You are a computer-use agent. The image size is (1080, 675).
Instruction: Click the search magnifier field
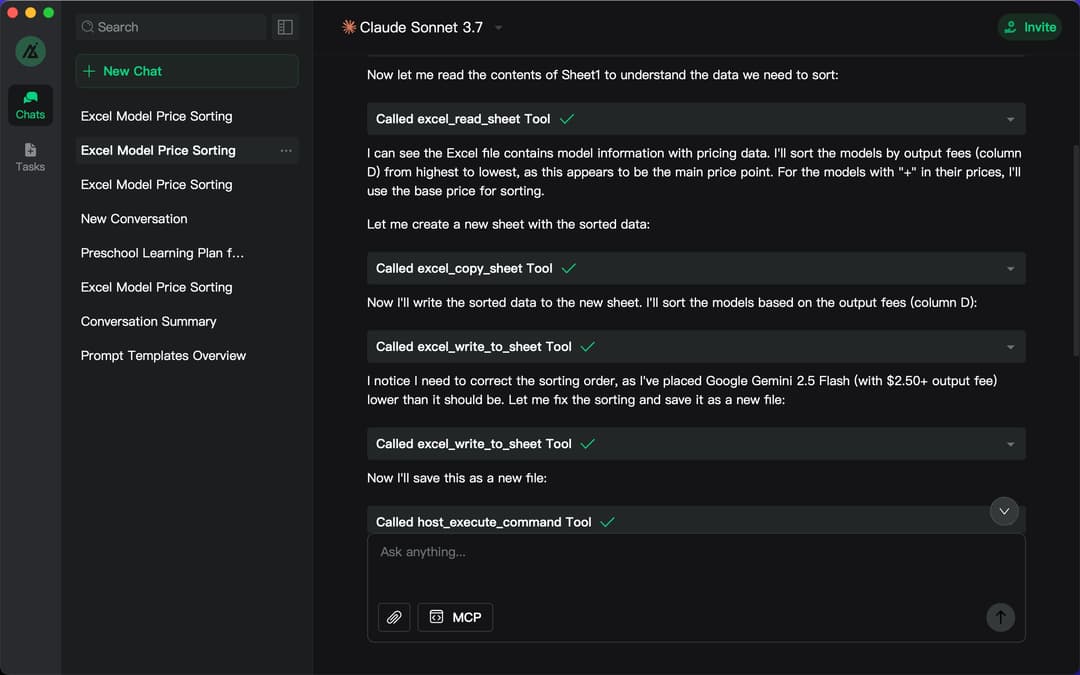click(x=170, y=27)
